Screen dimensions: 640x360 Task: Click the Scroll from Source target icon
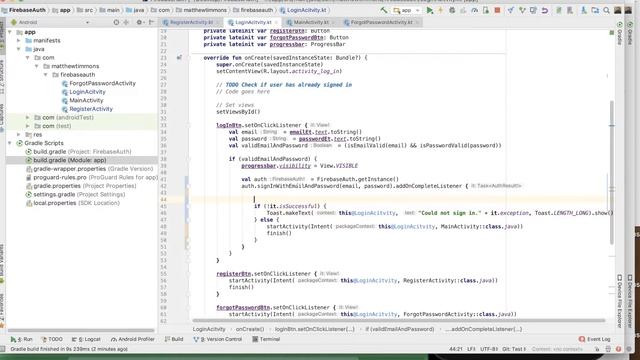[x=116, y=22]
